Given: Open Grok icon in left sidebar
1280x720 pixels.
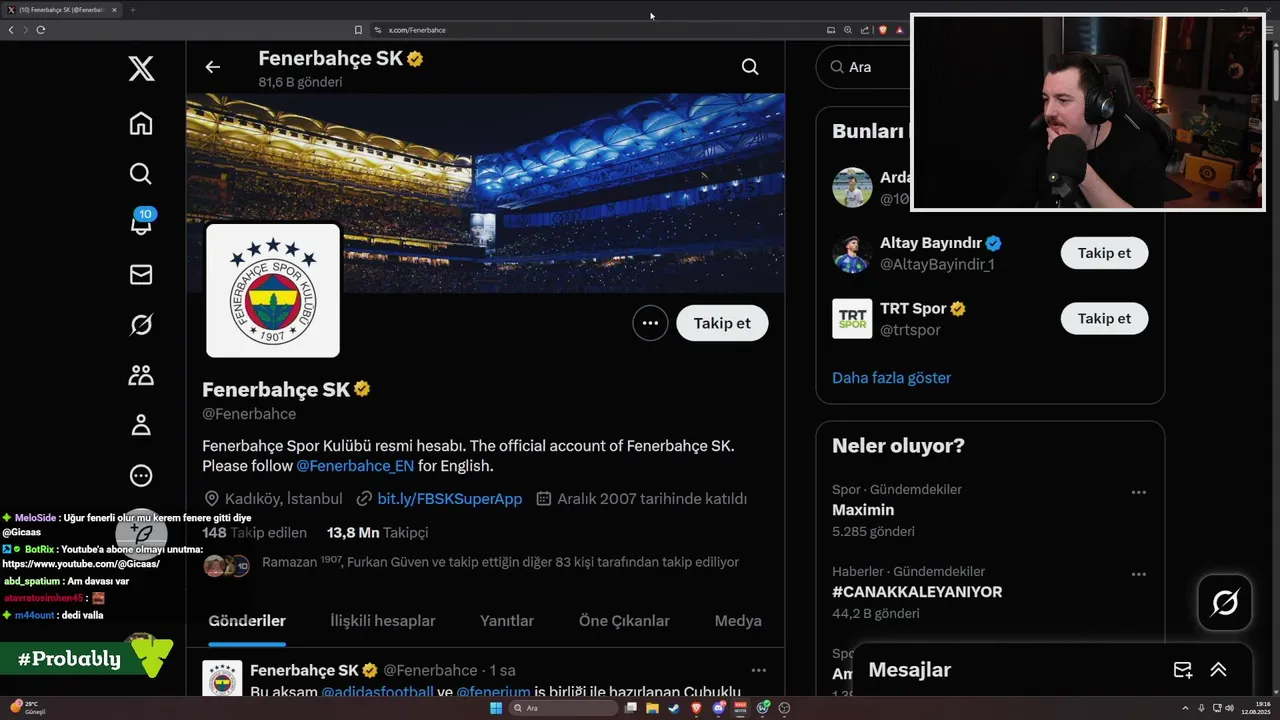Looking at the screenshot, I should point(141,324).
